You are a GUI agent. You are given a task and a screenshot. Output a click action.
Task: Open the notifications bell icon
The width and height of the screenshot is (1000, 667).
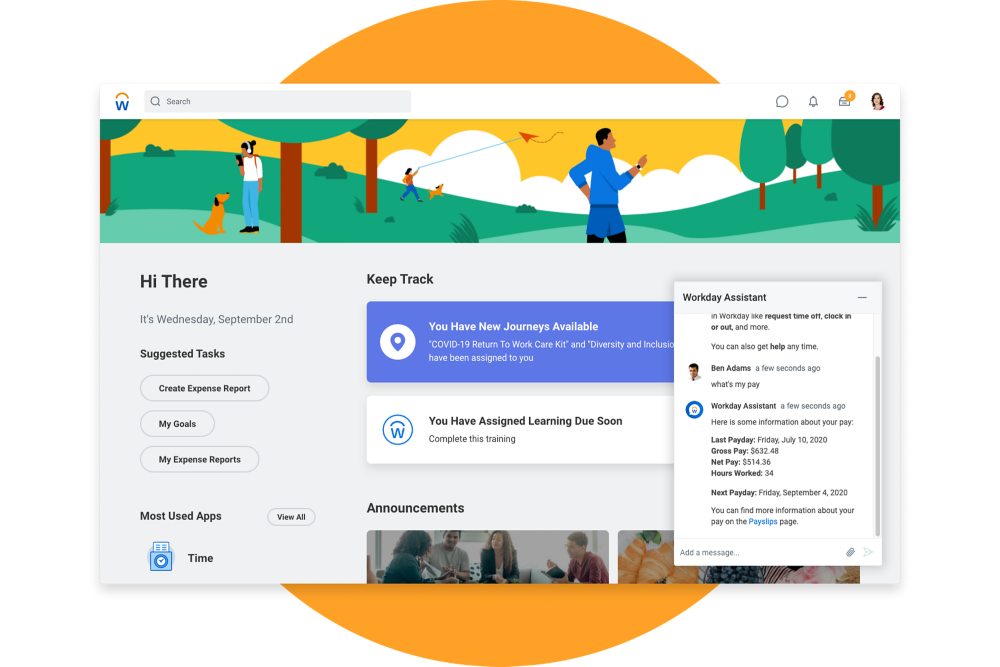(813, 101)
